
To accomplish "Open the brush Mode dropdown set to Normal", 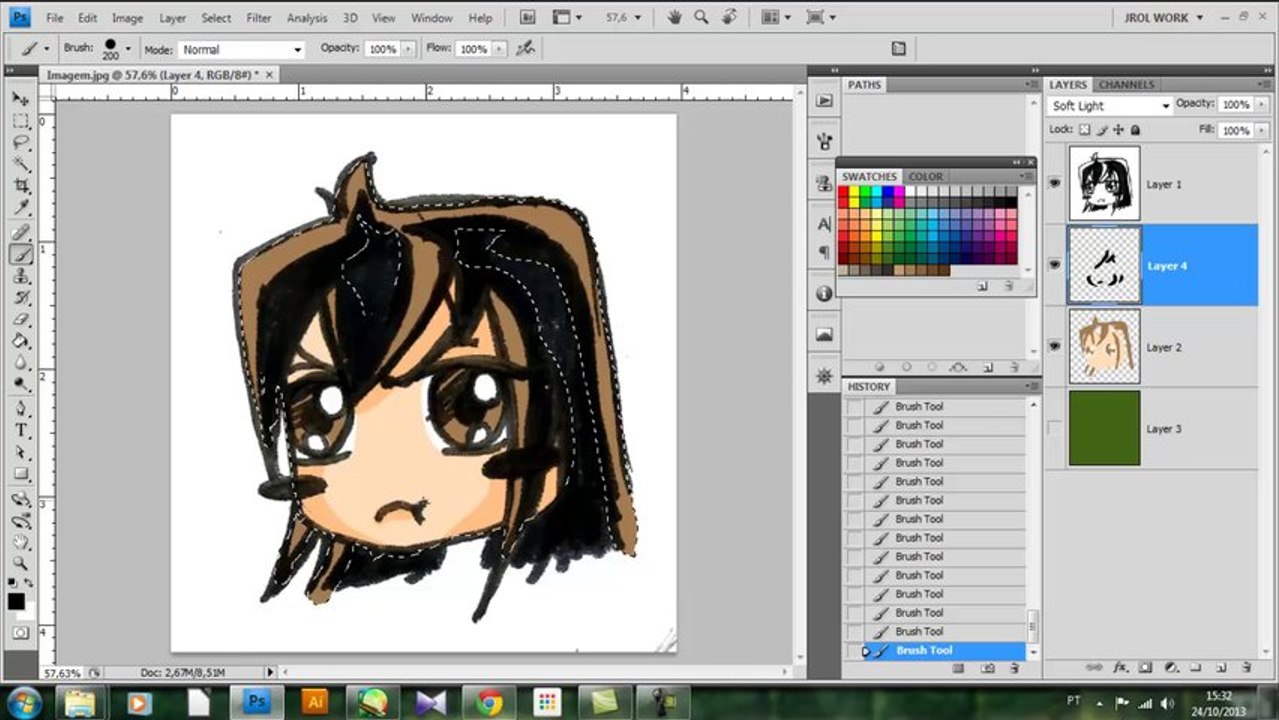I will (x=241, y=49).
